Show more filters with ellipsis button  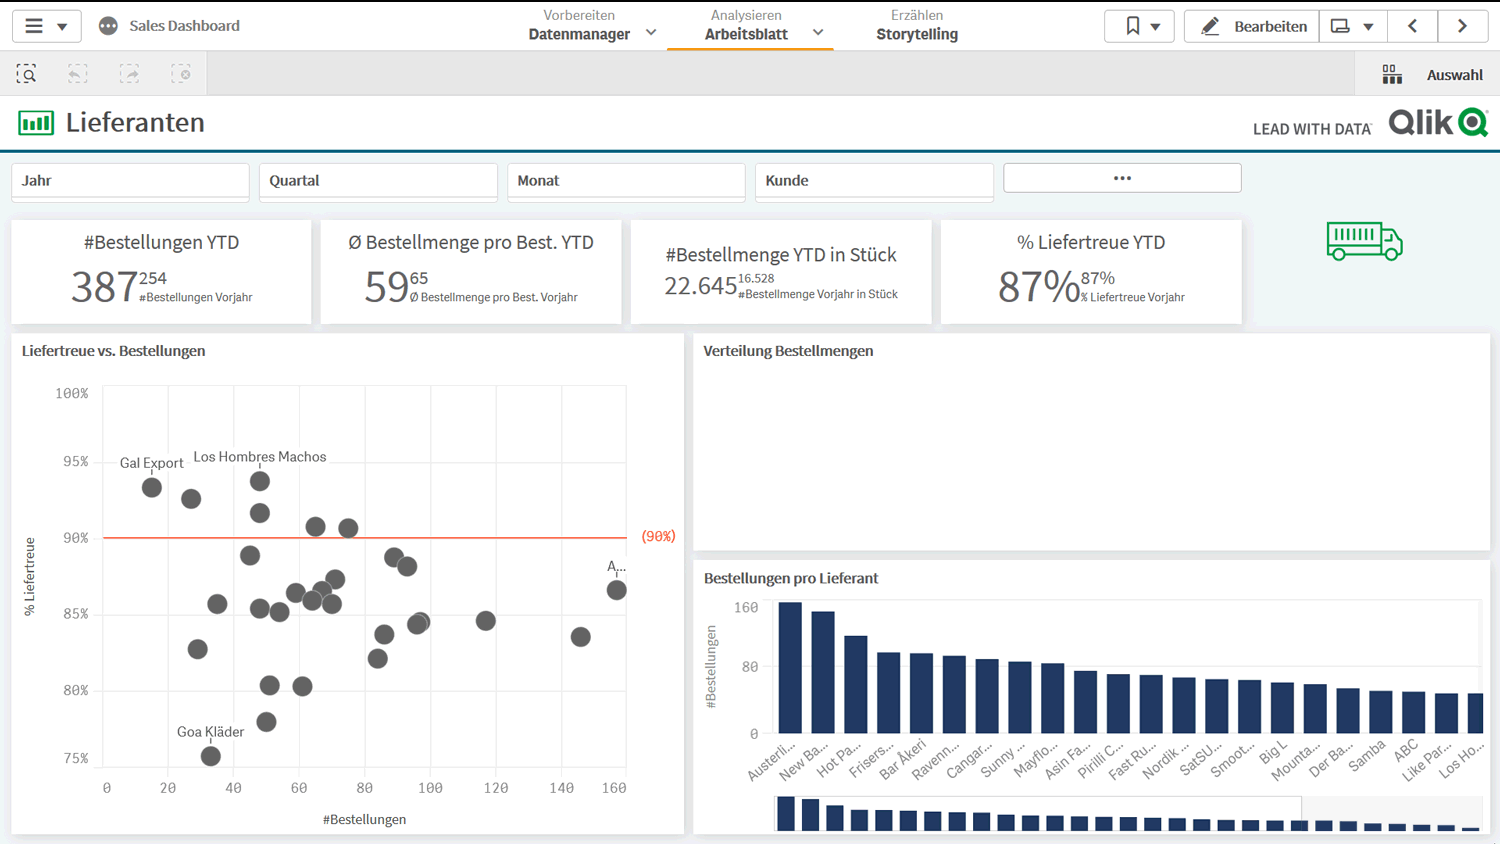[1122, 178]
